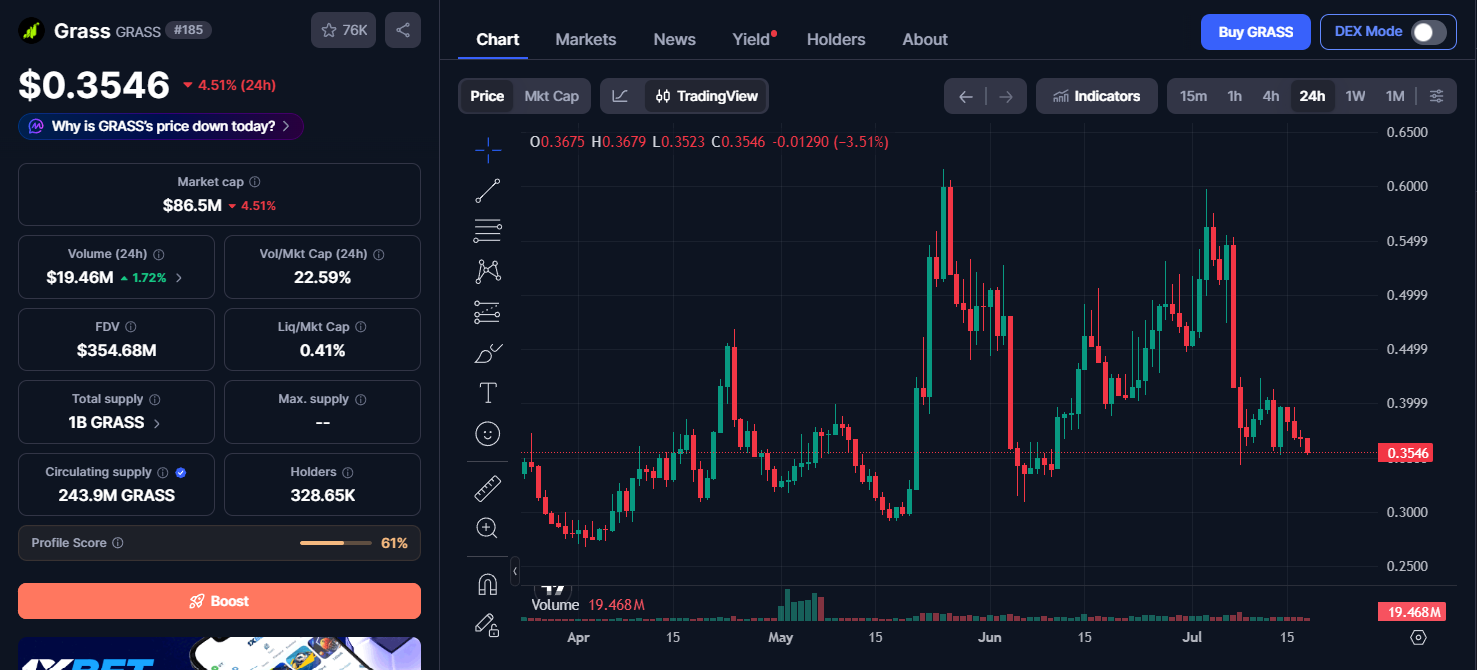Switch to simple line chart view
The image size is (1477, 670).
pyautogui.click(x=620, y=96)
